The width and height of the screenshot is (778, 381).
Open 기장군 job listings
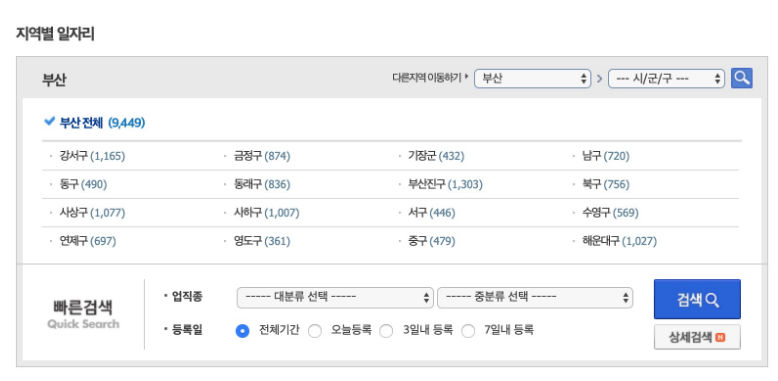(x=436, y=156)
